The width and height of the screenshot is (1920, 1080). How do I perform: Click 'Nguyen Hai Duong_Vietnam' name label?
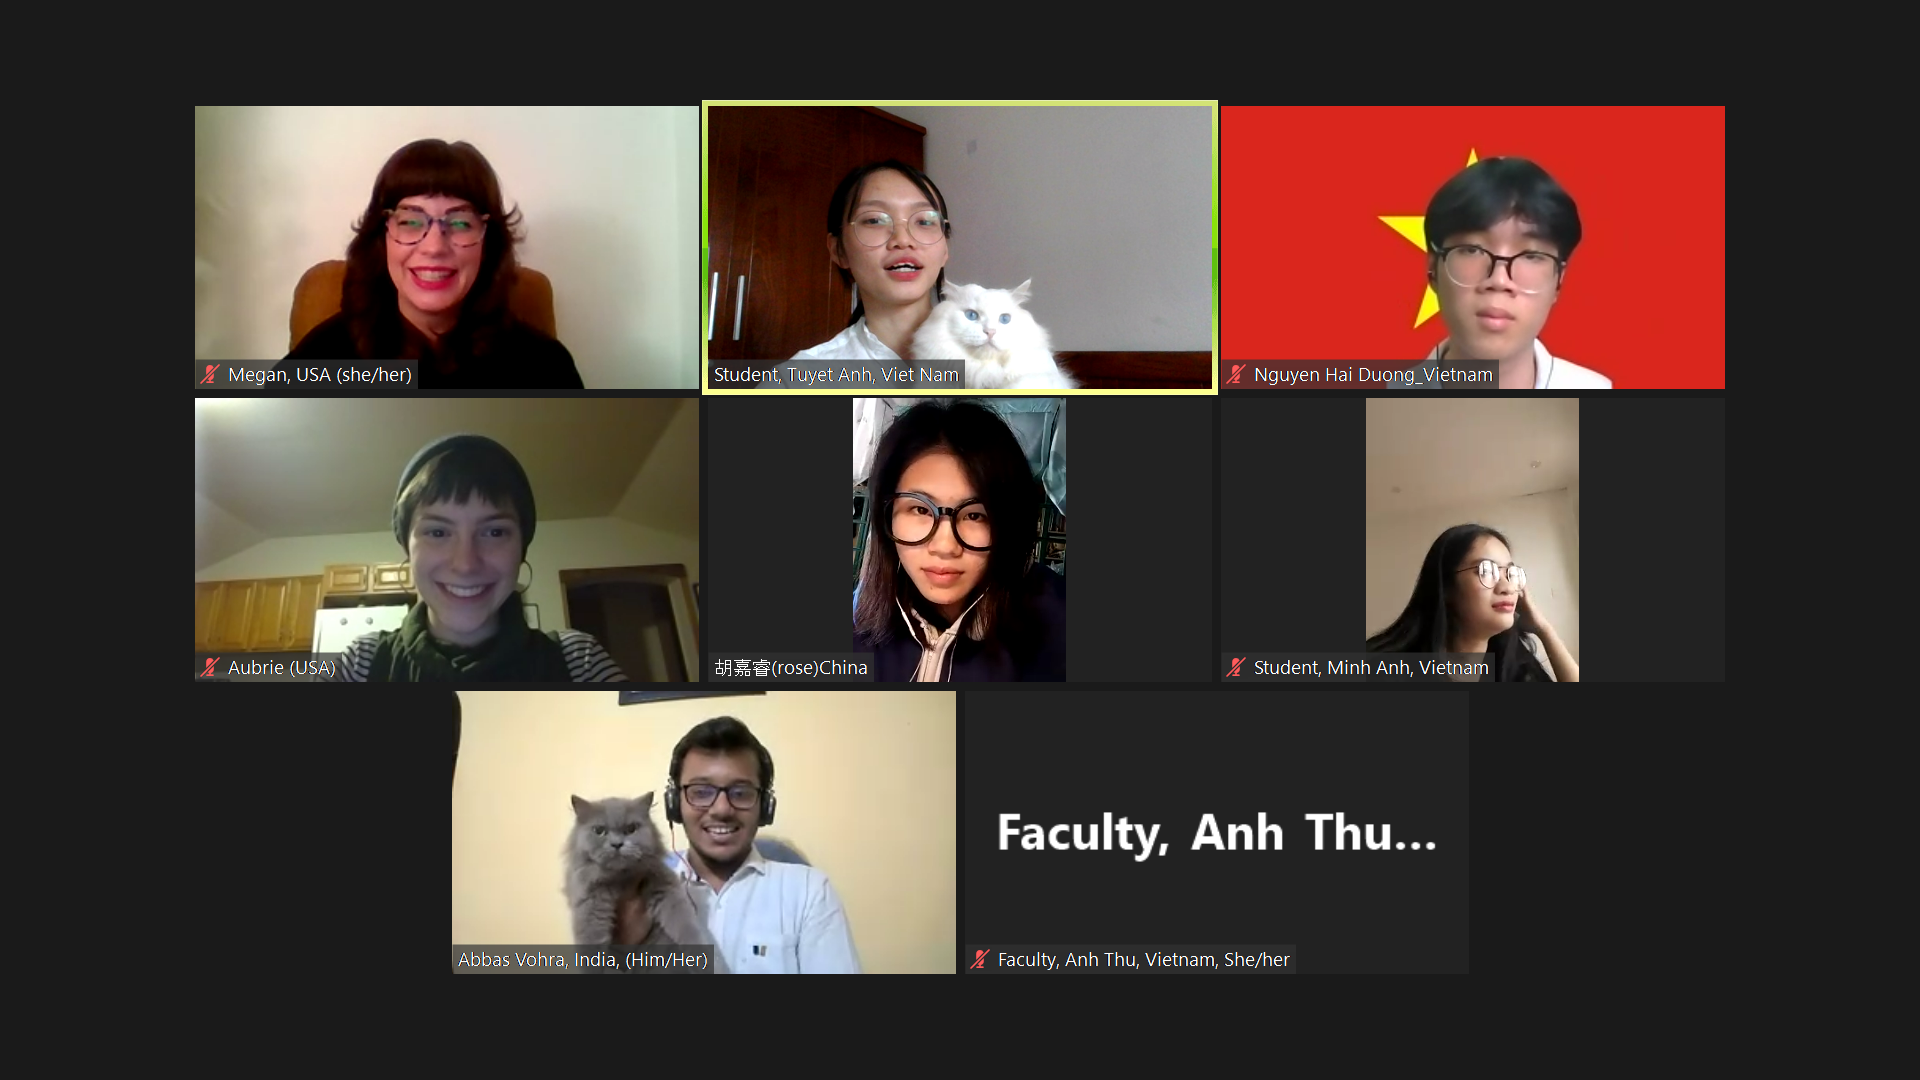coord(1373,375)
